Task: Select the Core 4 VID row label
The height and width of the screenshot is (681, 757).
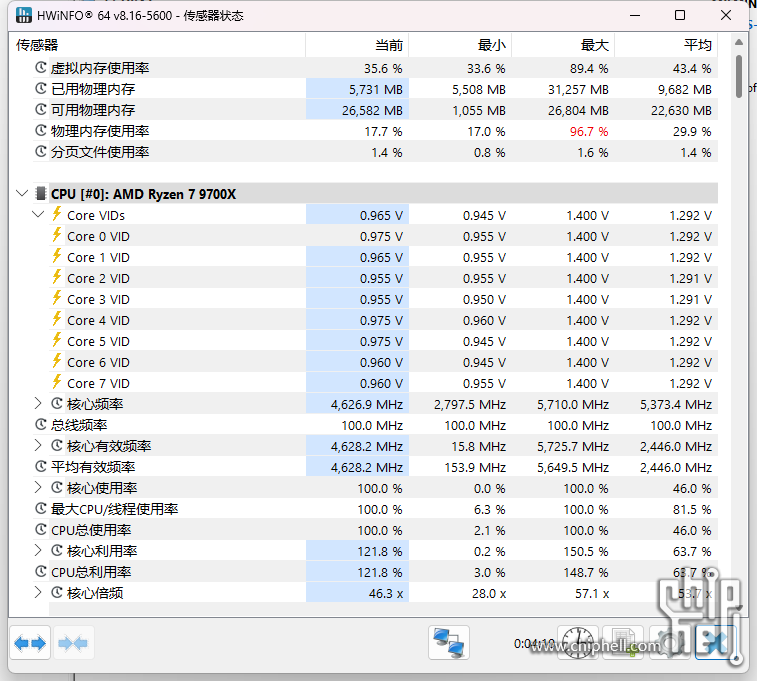Action: pos(98,320)
